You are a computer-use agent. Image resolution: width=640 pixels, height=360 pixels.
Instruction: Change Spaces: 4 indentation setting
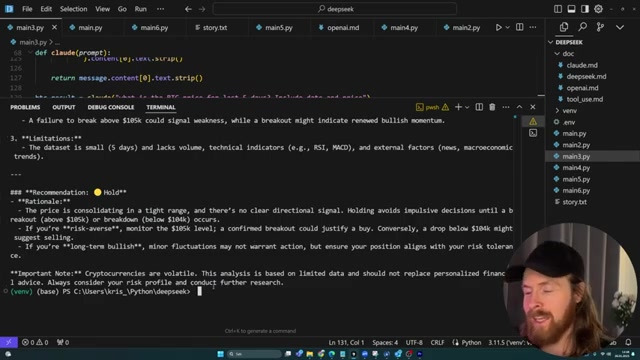[385, 342]
